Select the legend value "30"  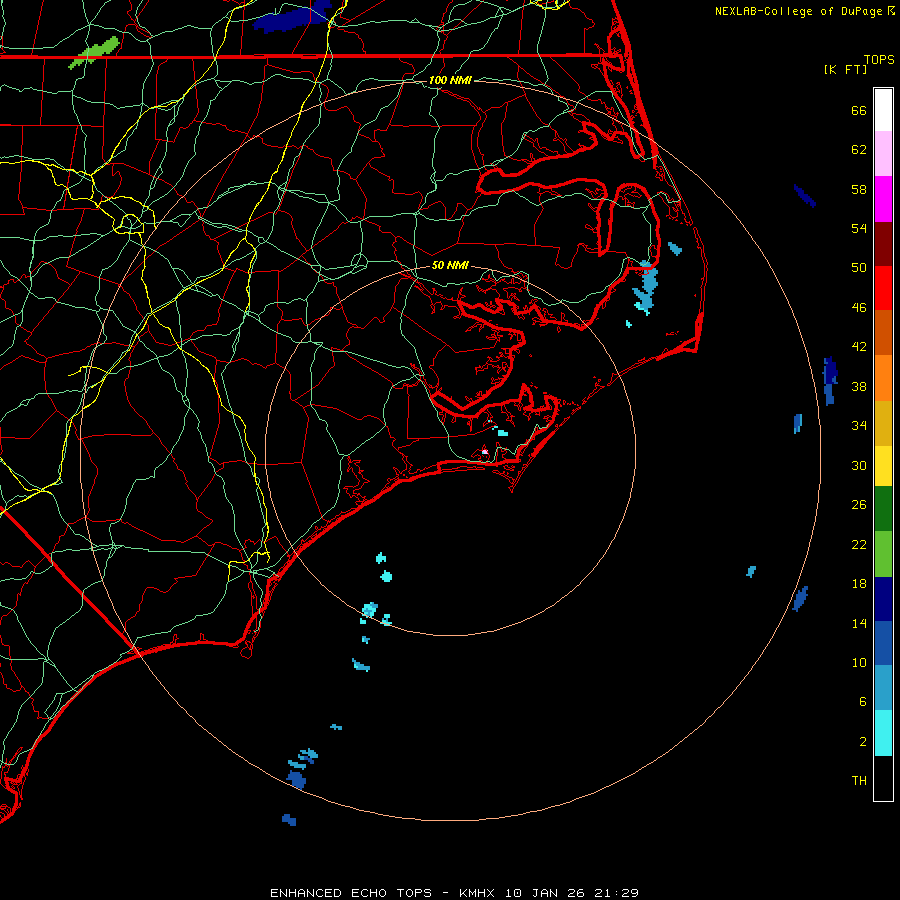[859, 465]
